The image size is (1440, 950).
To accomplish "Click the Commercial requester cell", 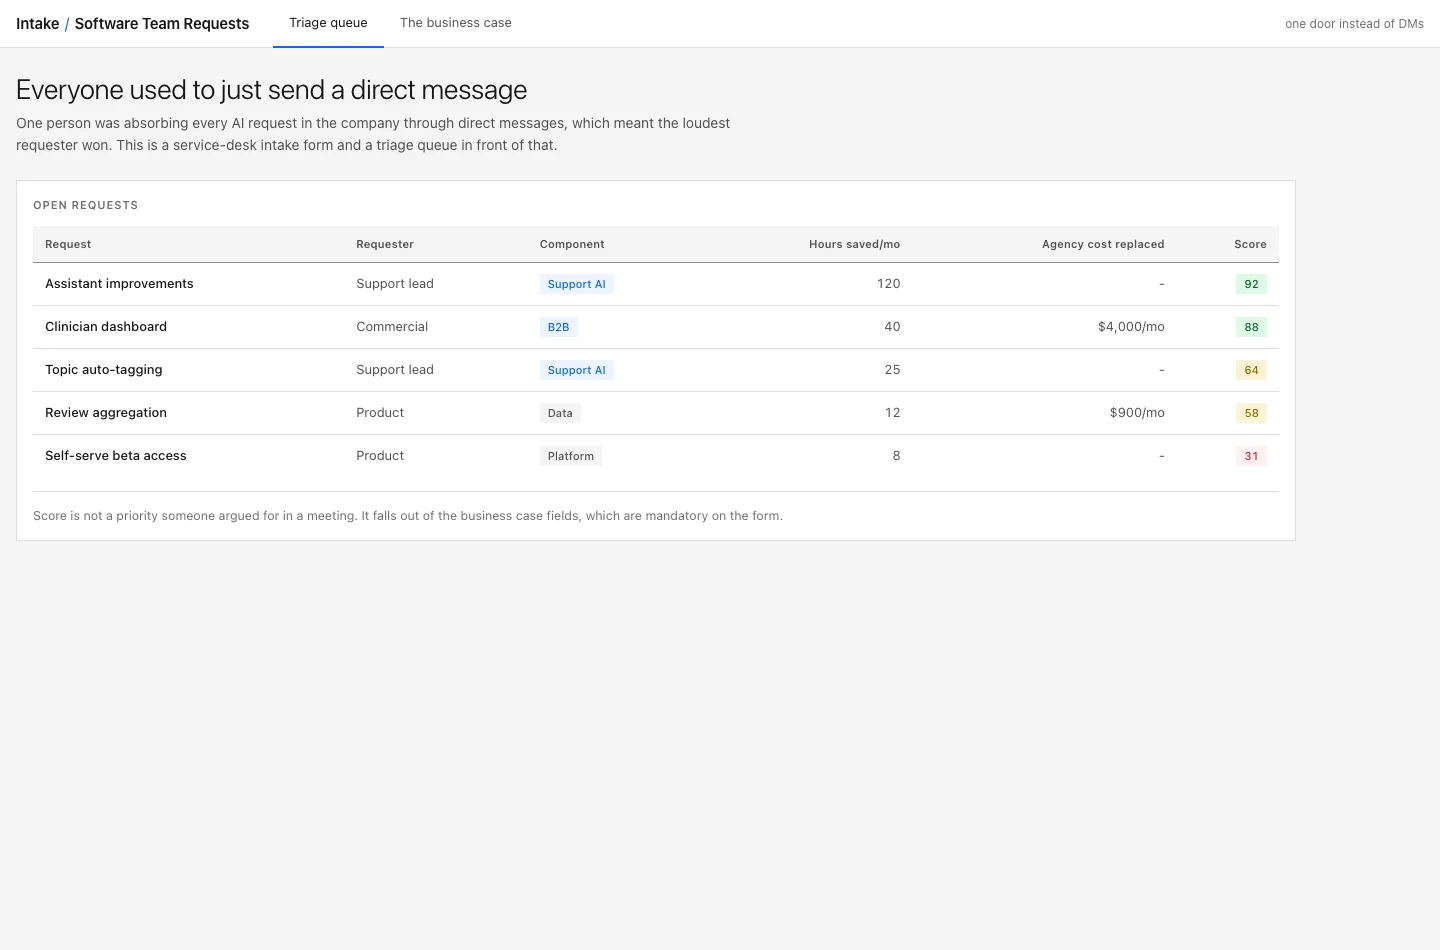I will point(392,327).
